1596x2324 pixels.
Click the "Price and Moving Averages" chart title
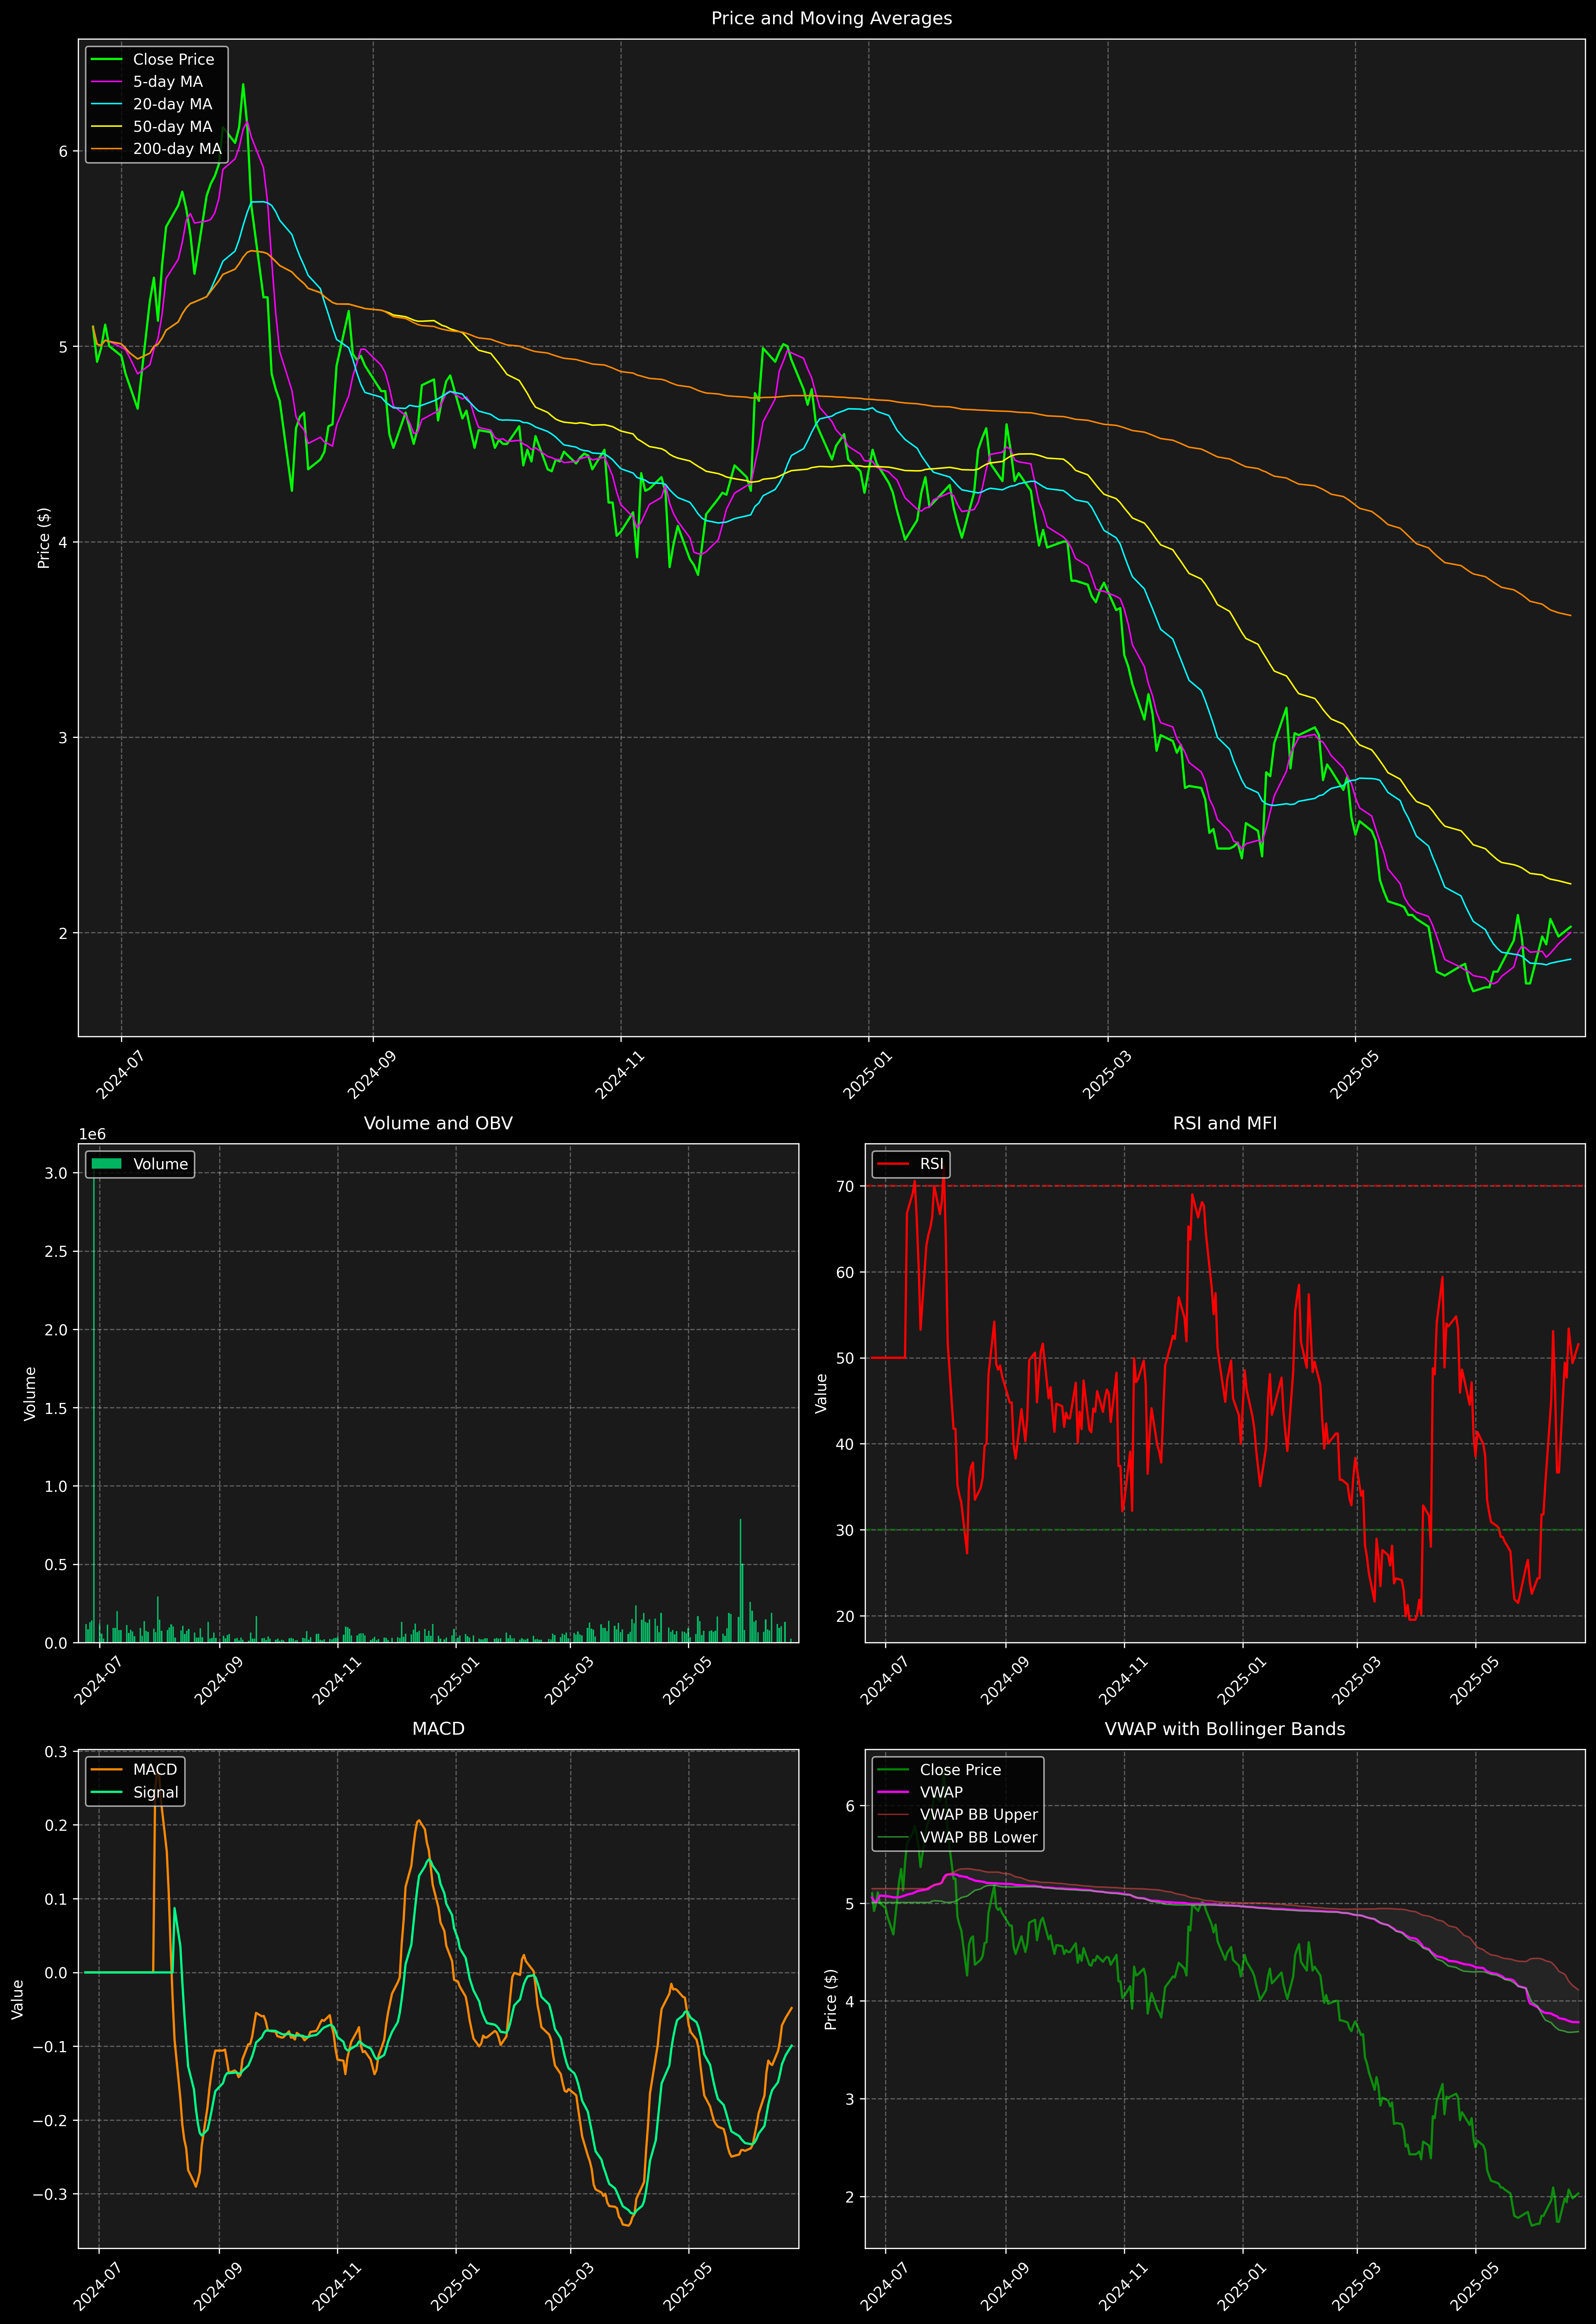point(831,18)
